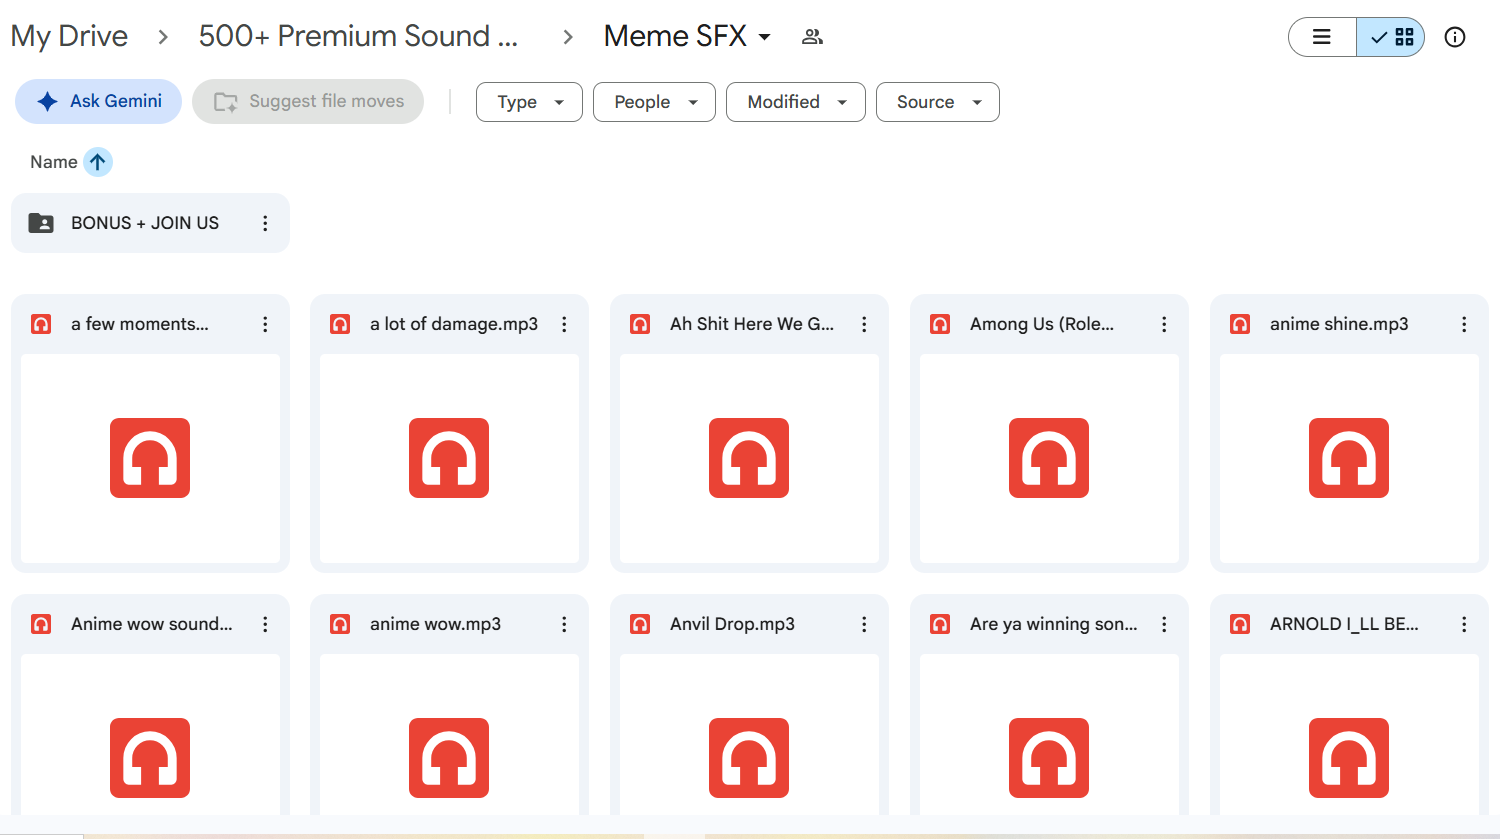This screenshot has height=839, width=1500.
Task: Click small audio icon of anime shine.mp3
Action: pyautogui.click(x=1240, y=324)
